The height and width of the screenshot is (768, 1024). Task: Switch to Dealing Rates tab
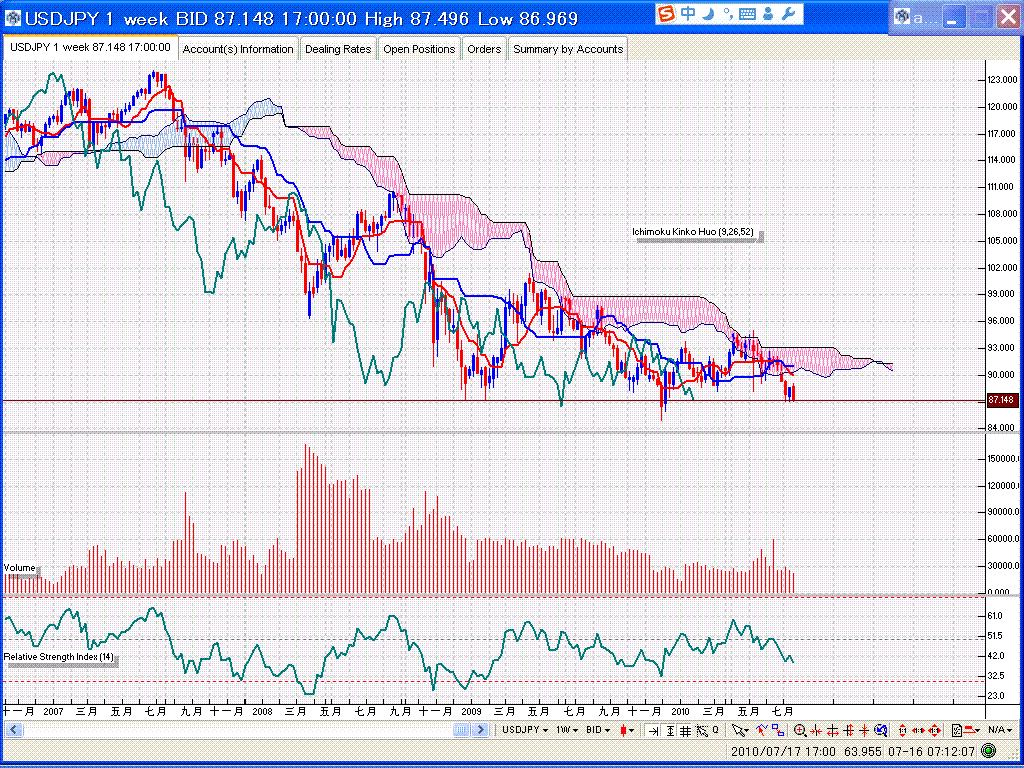(338, 49)
